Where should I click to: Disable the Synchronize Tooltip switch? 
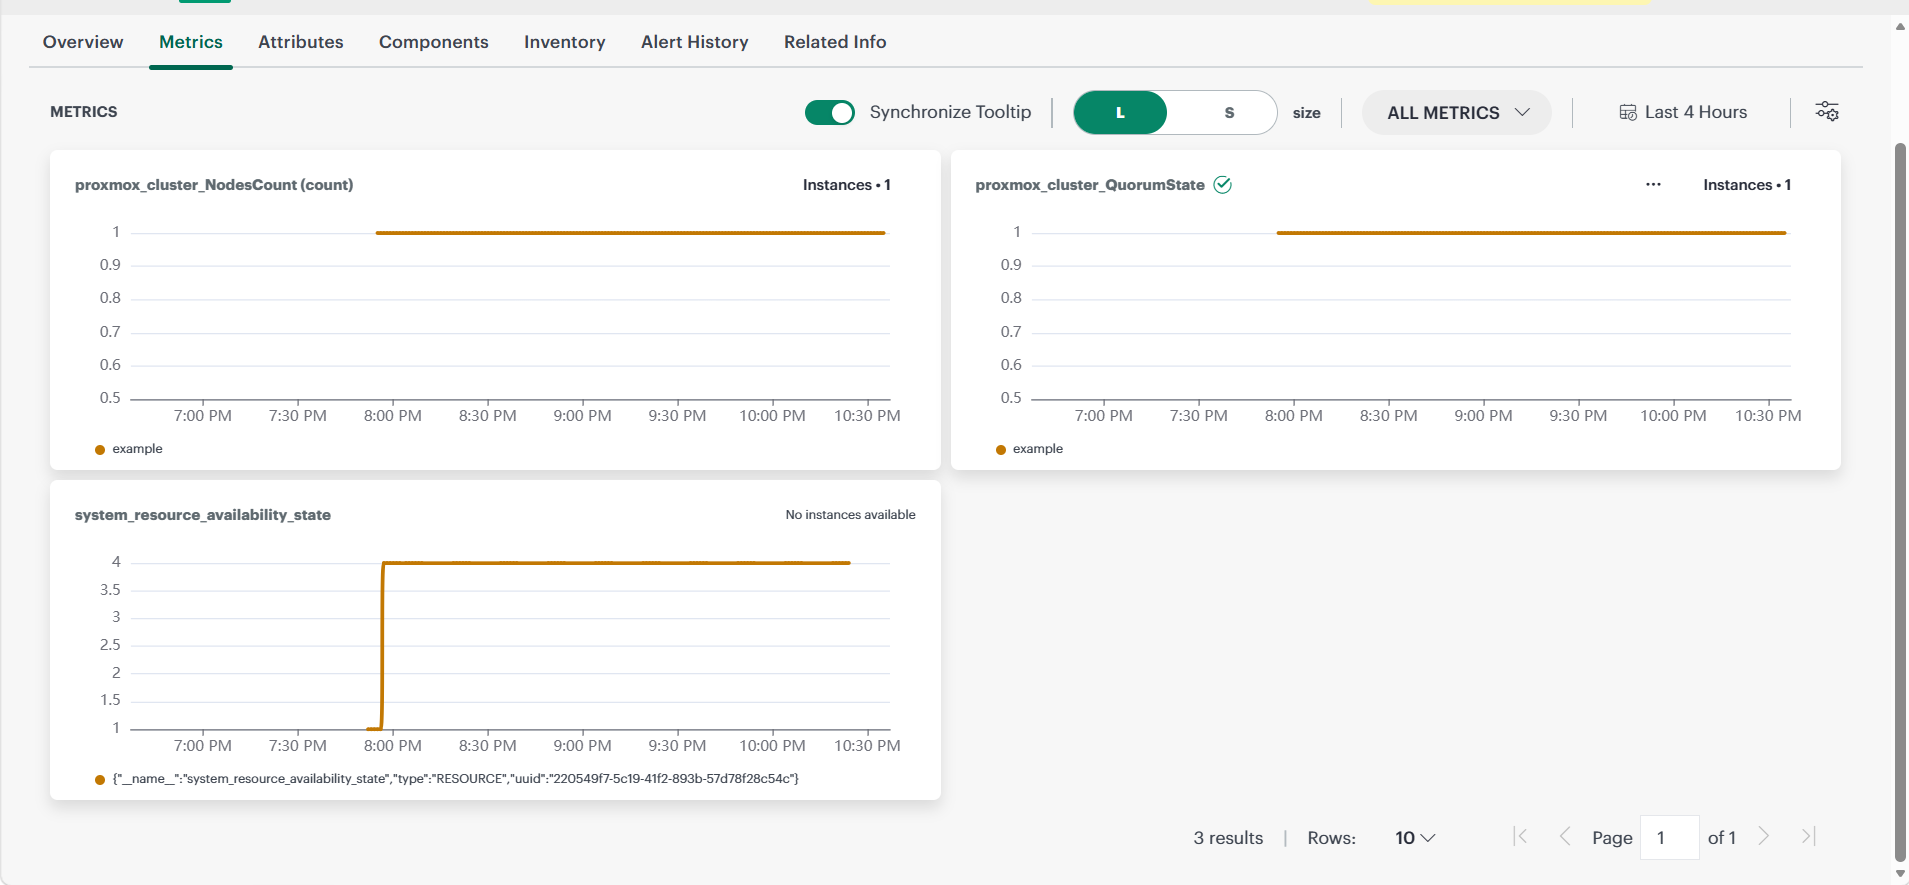click(x=830, y=112)
